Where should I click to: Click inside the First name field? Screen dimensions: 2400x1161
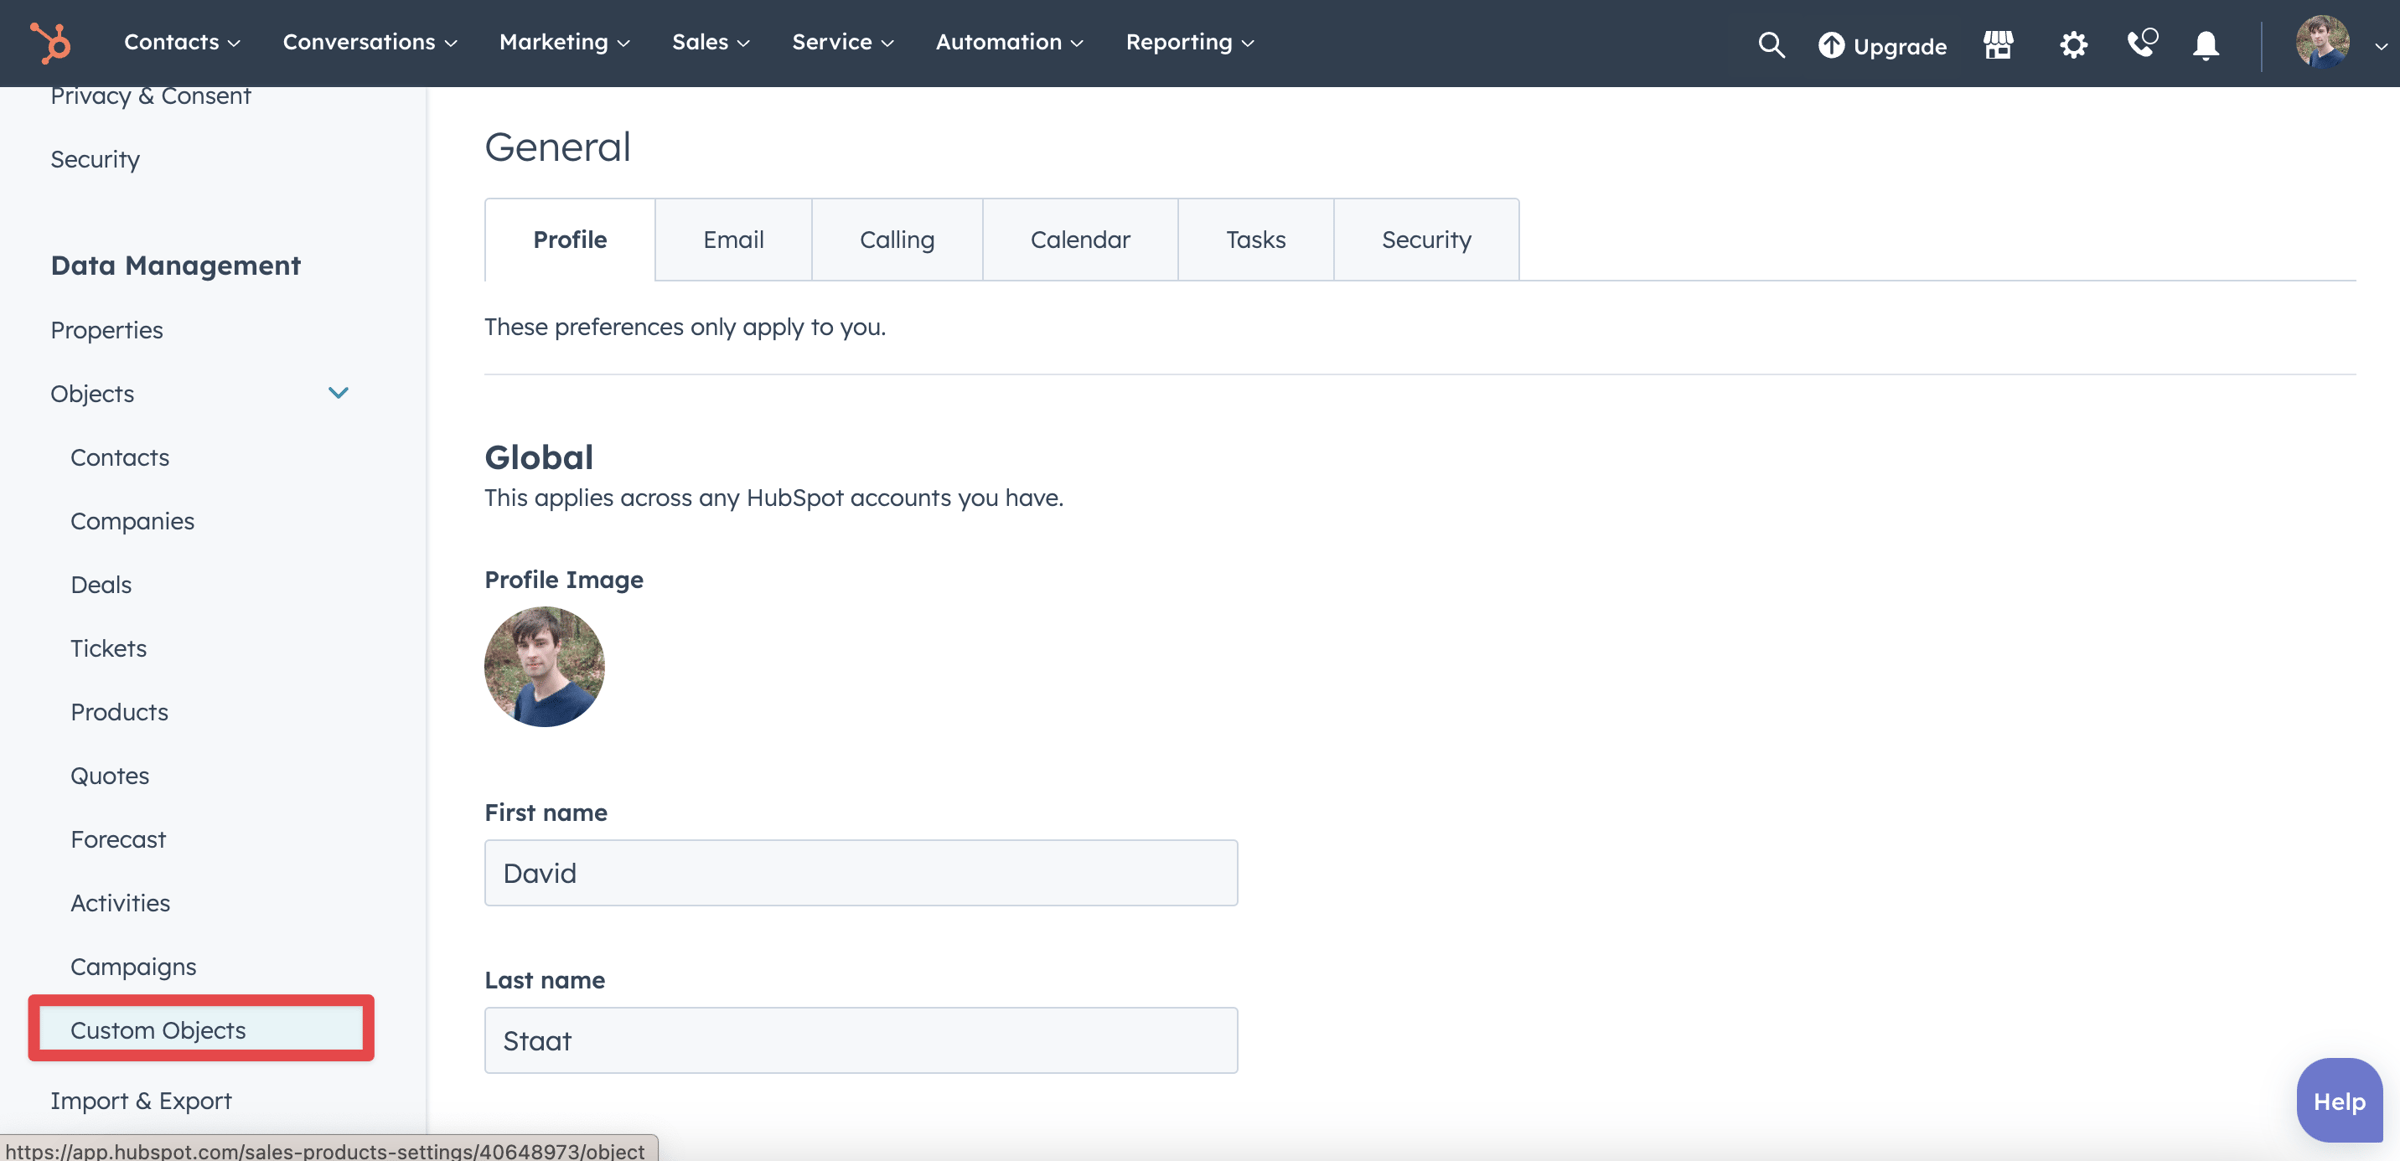[x=860, y=872]
